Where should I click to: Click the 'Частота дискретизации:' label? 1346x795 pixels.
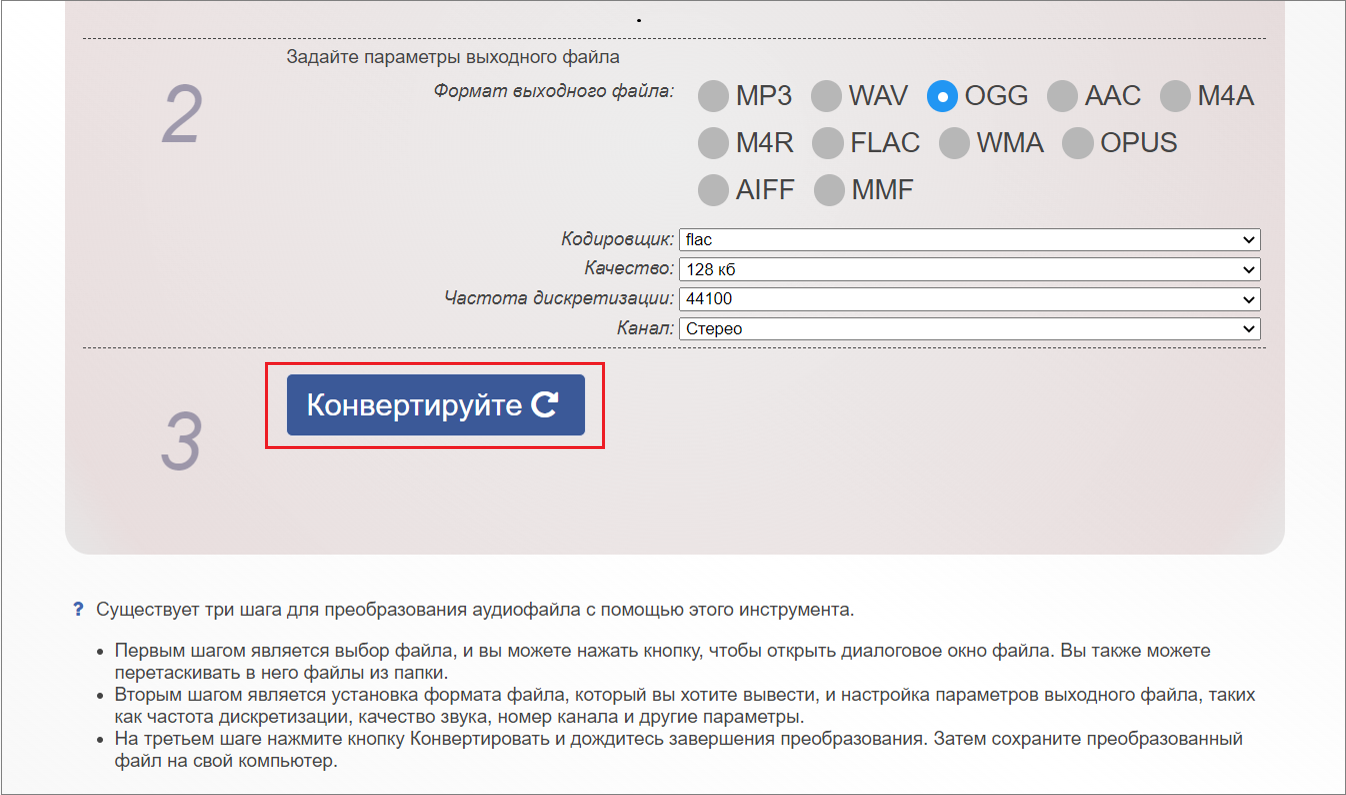click(559, 298)
